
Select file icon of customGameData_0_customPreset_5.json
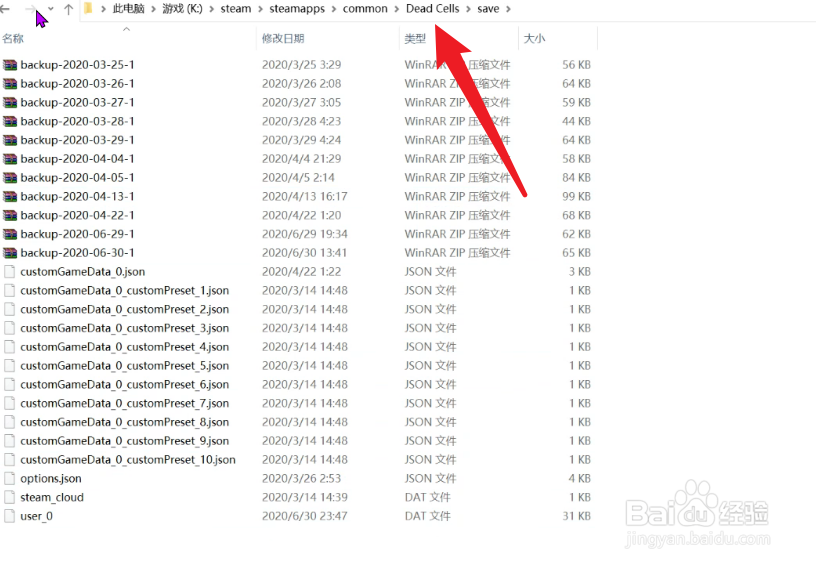click(9, 366)
